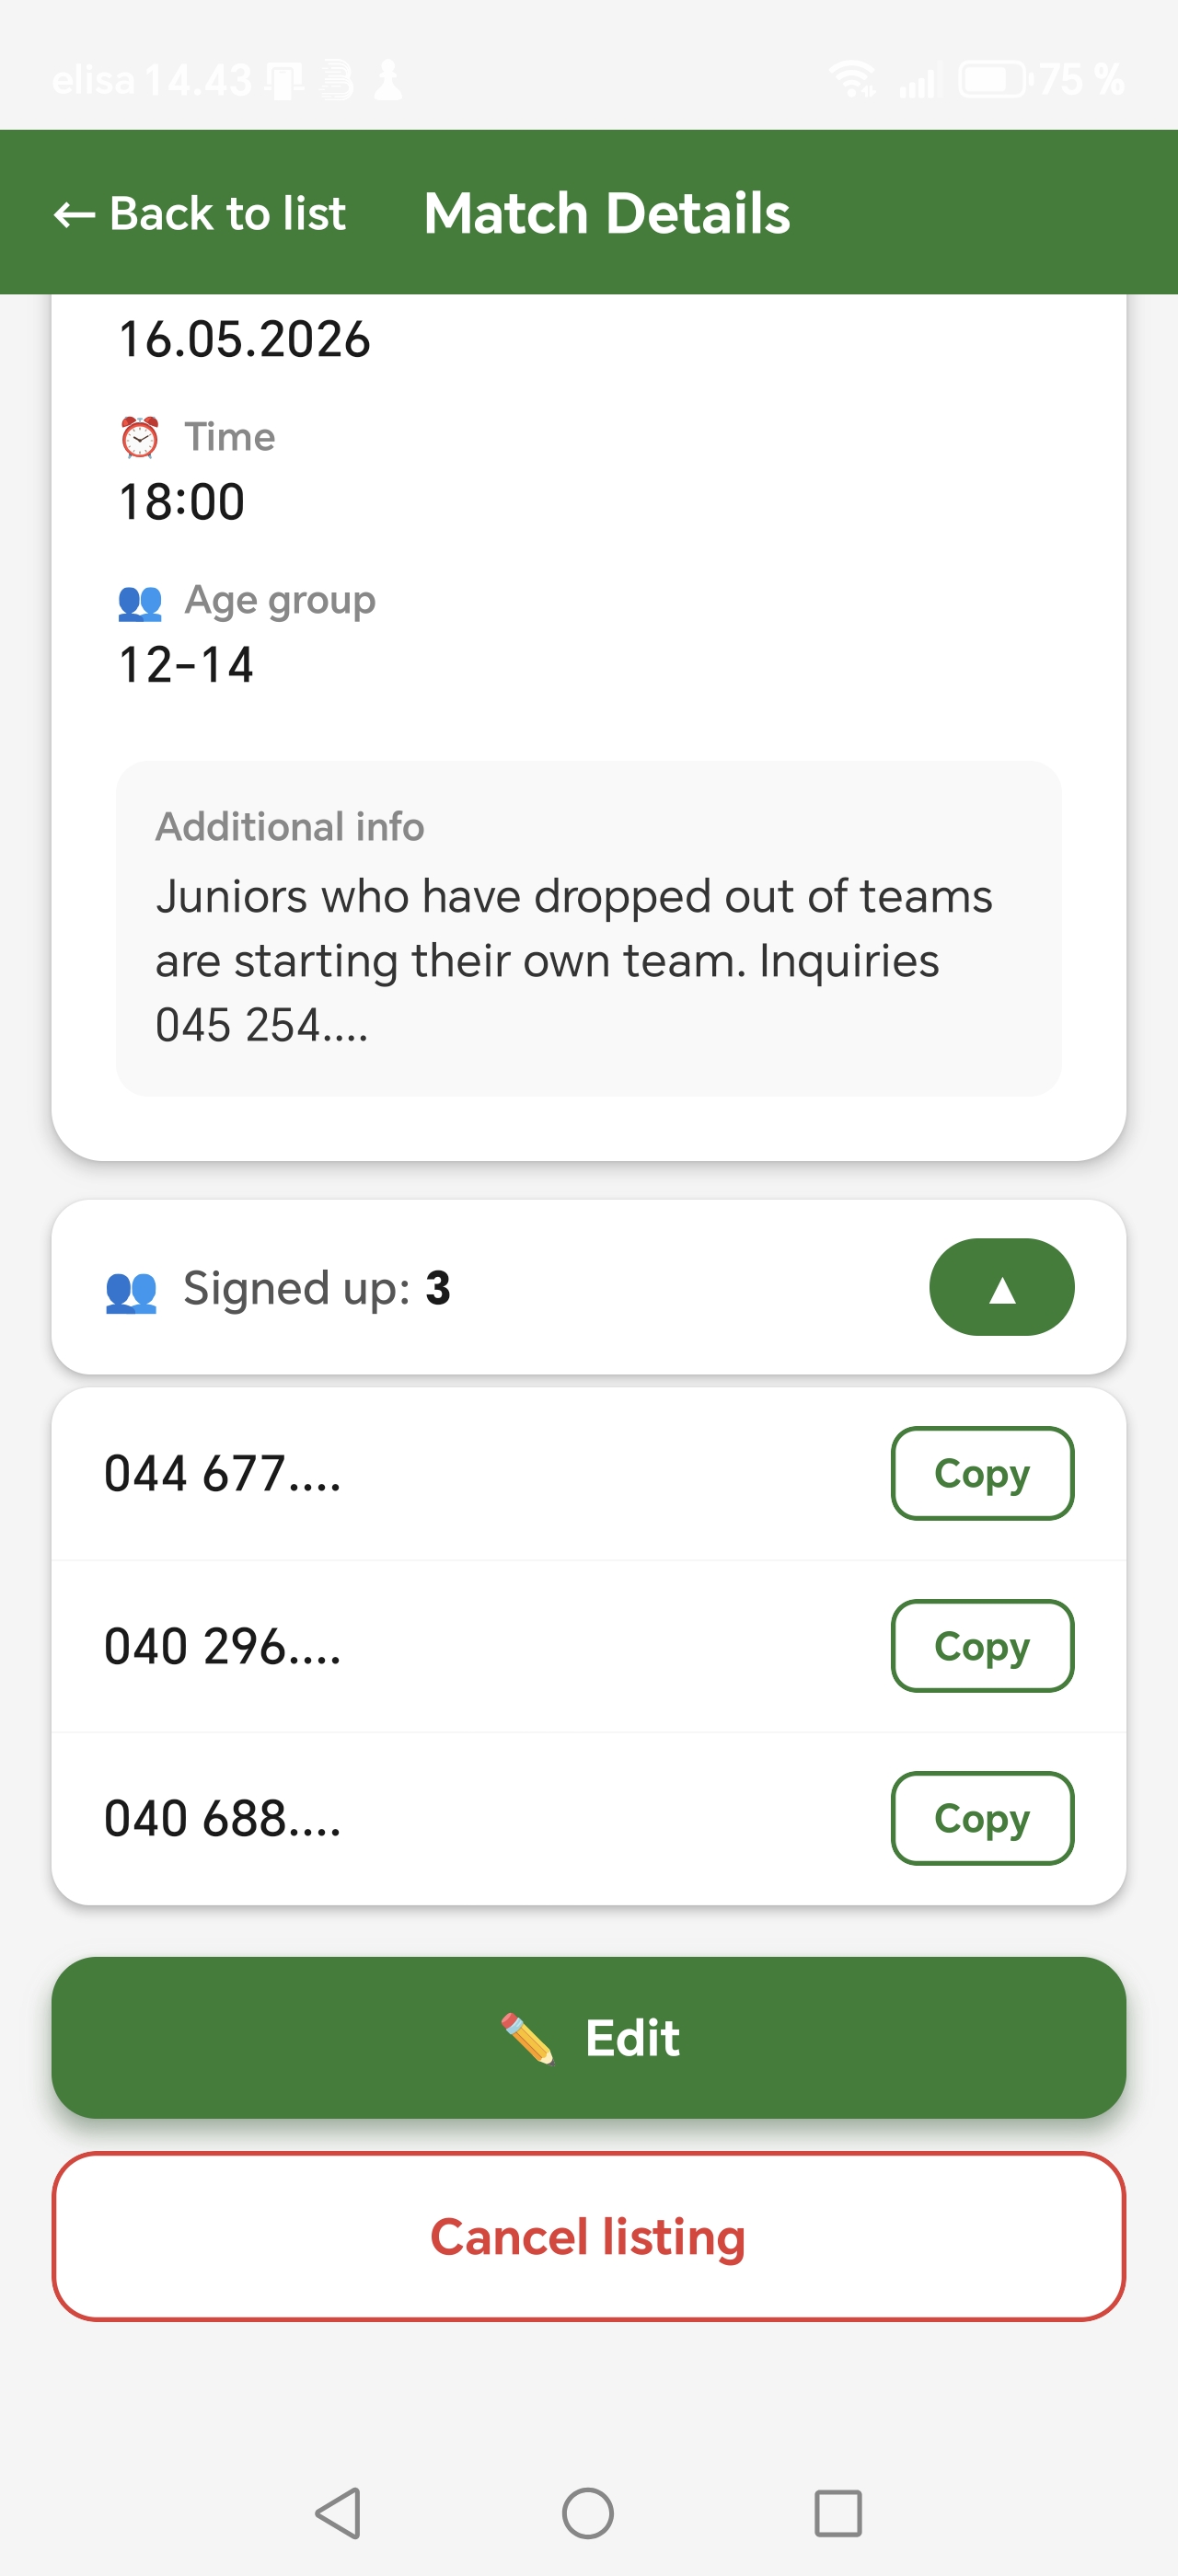Tap Android back triangle navigation icon

coord(338,2513)
